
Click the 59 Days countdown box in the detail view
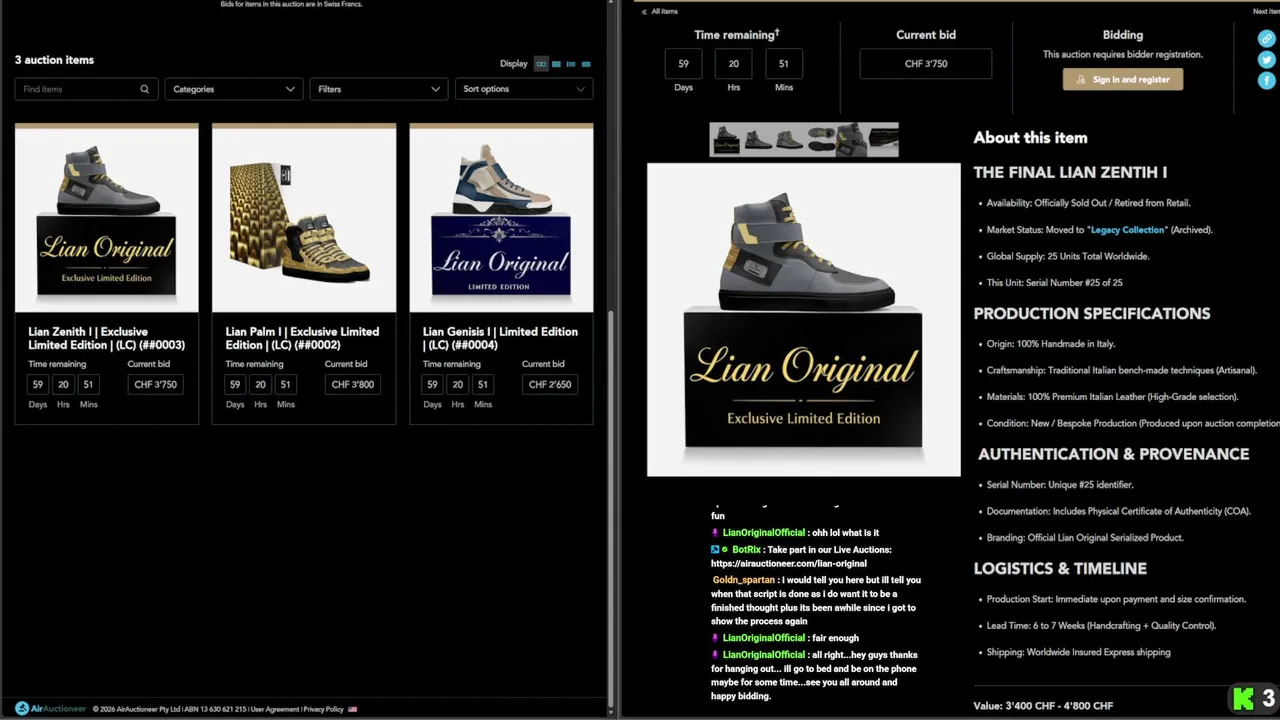(x=683, y=64)
